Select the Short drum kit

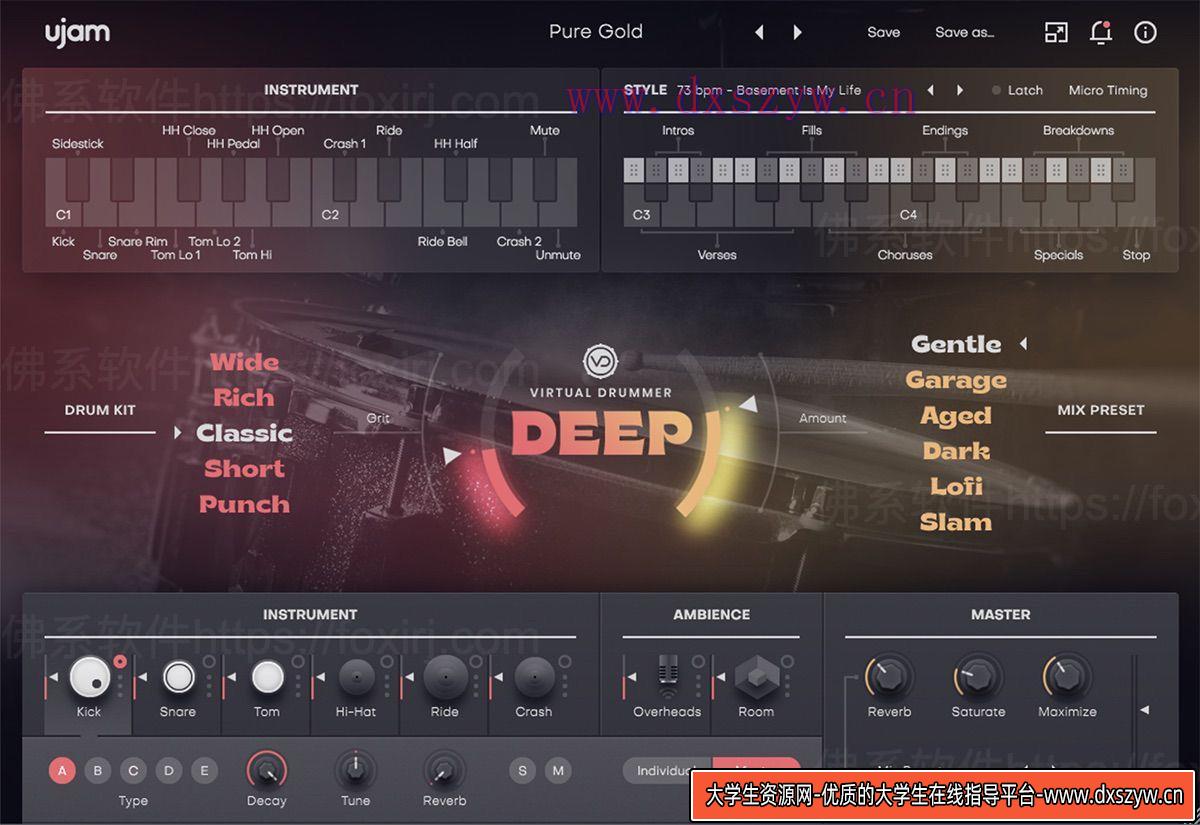[x=245, y=468]
